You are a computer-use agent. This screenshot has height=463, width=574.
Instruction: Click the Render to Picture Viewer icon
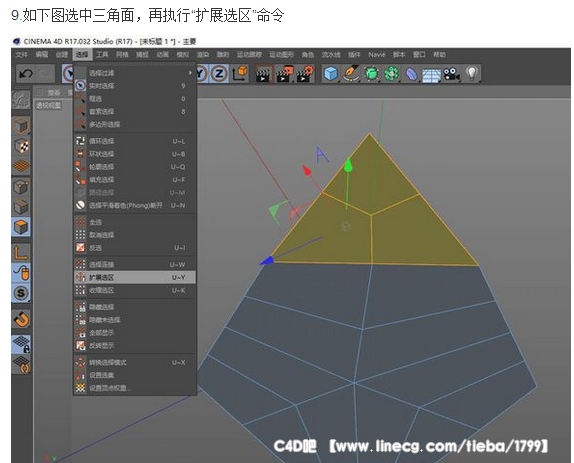[284, 74]
